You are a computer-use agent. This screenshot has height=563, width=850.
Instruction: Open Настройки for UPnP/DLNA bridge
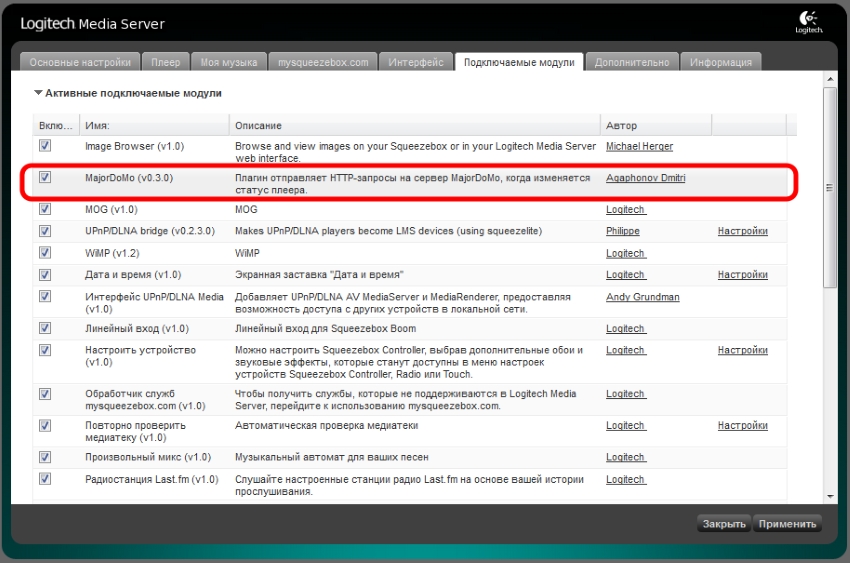click(742, 231)
